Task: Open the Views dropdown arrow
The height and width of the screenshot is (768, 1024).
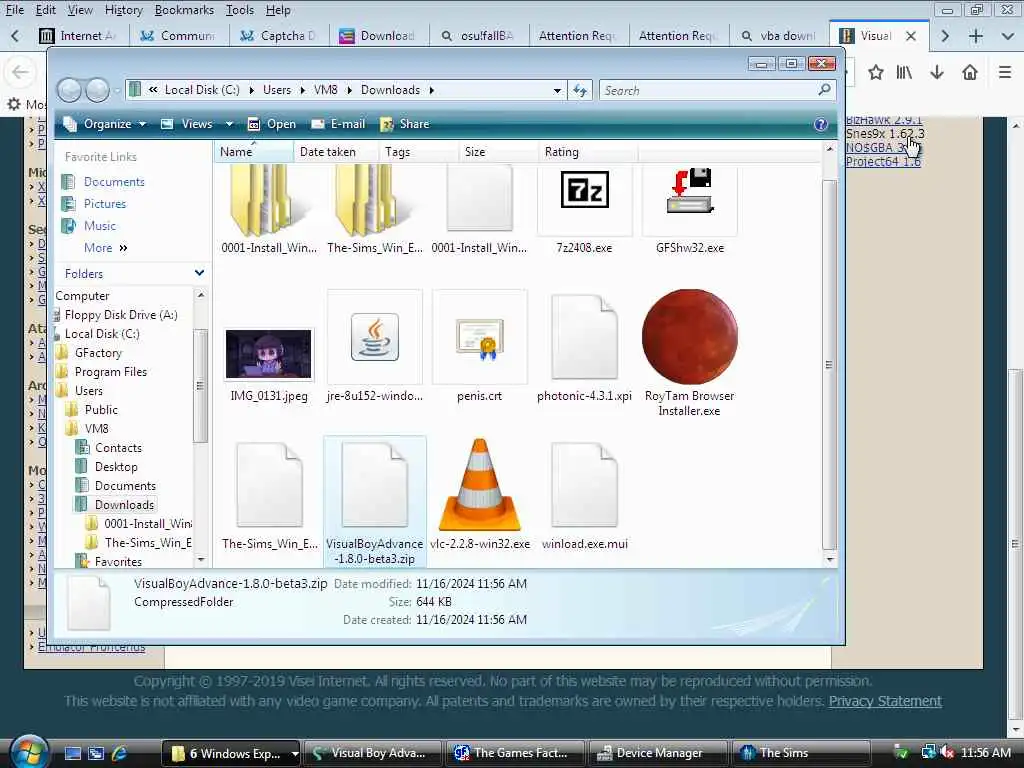Action: [x=229, y=124]
